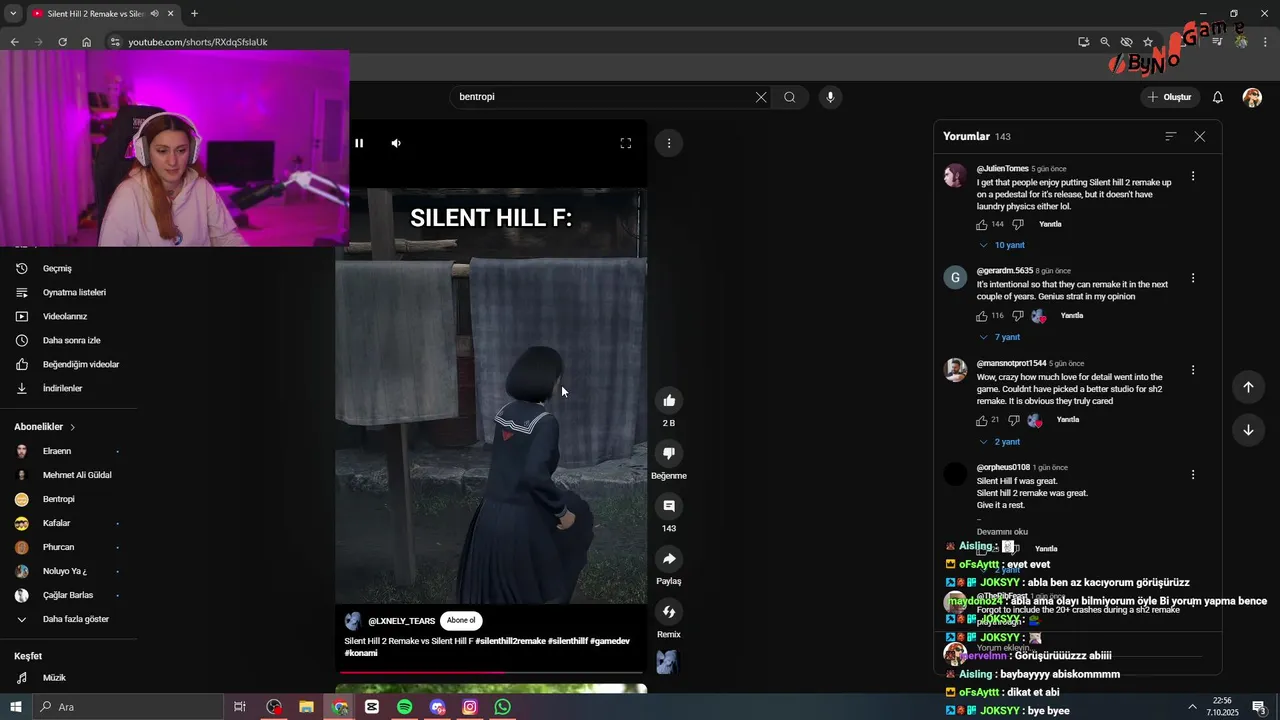Go to Chrome home page

[87, 42]
